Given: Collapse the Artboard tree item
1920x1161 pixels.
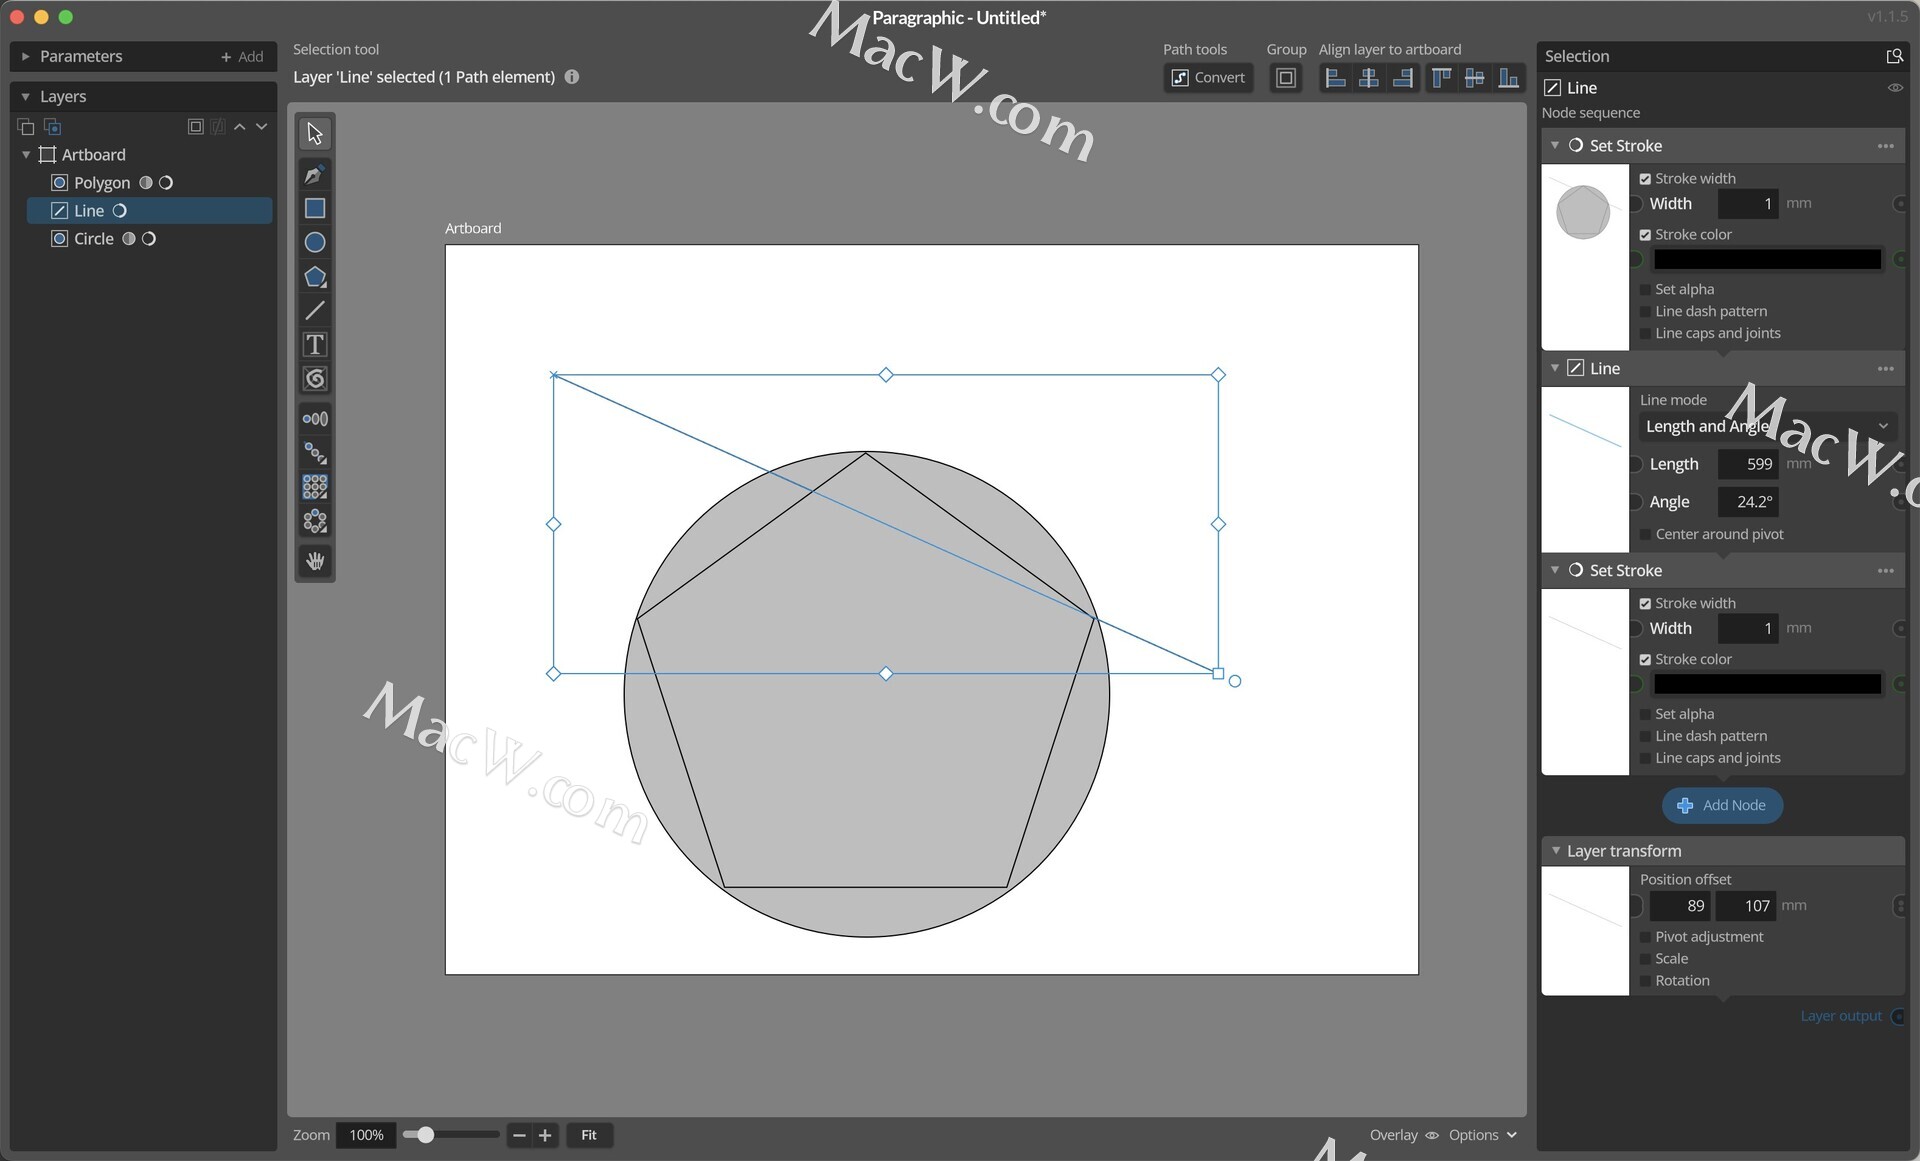Looking at the screenshot, I should (x=26, y=155).
